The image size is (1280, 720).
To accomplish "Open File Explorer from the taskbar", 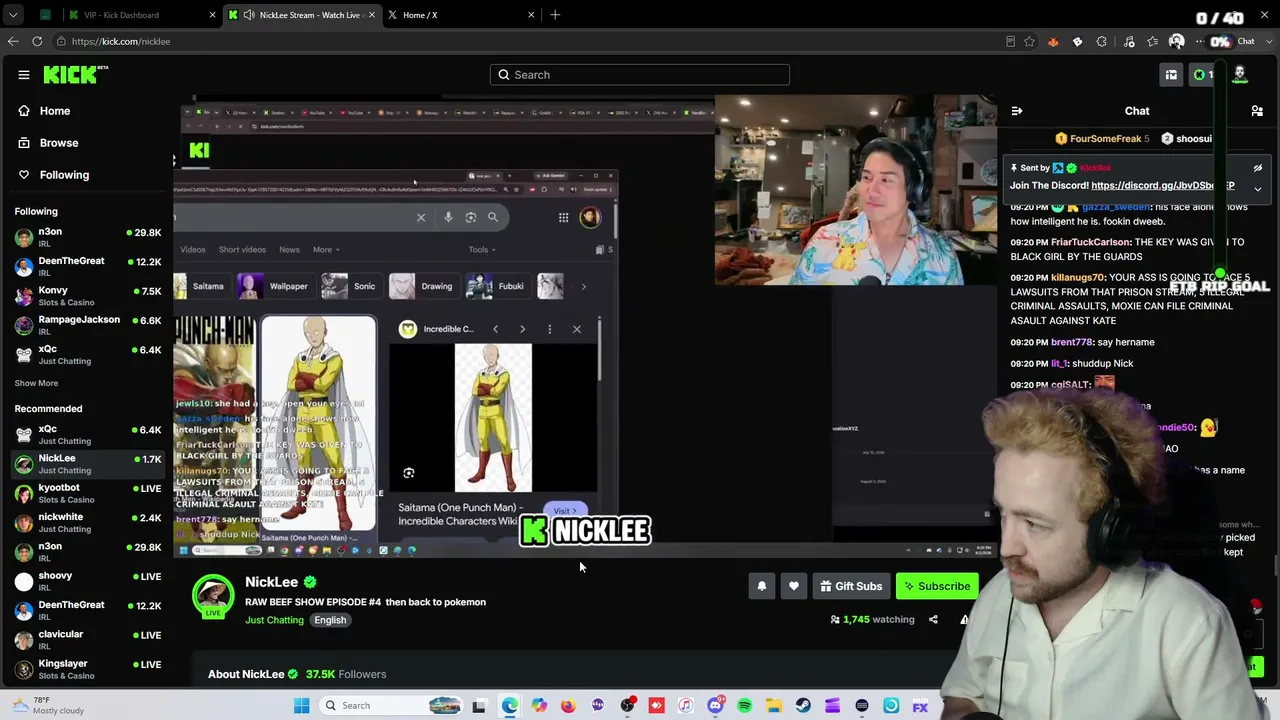I will (x=773, y=706).
